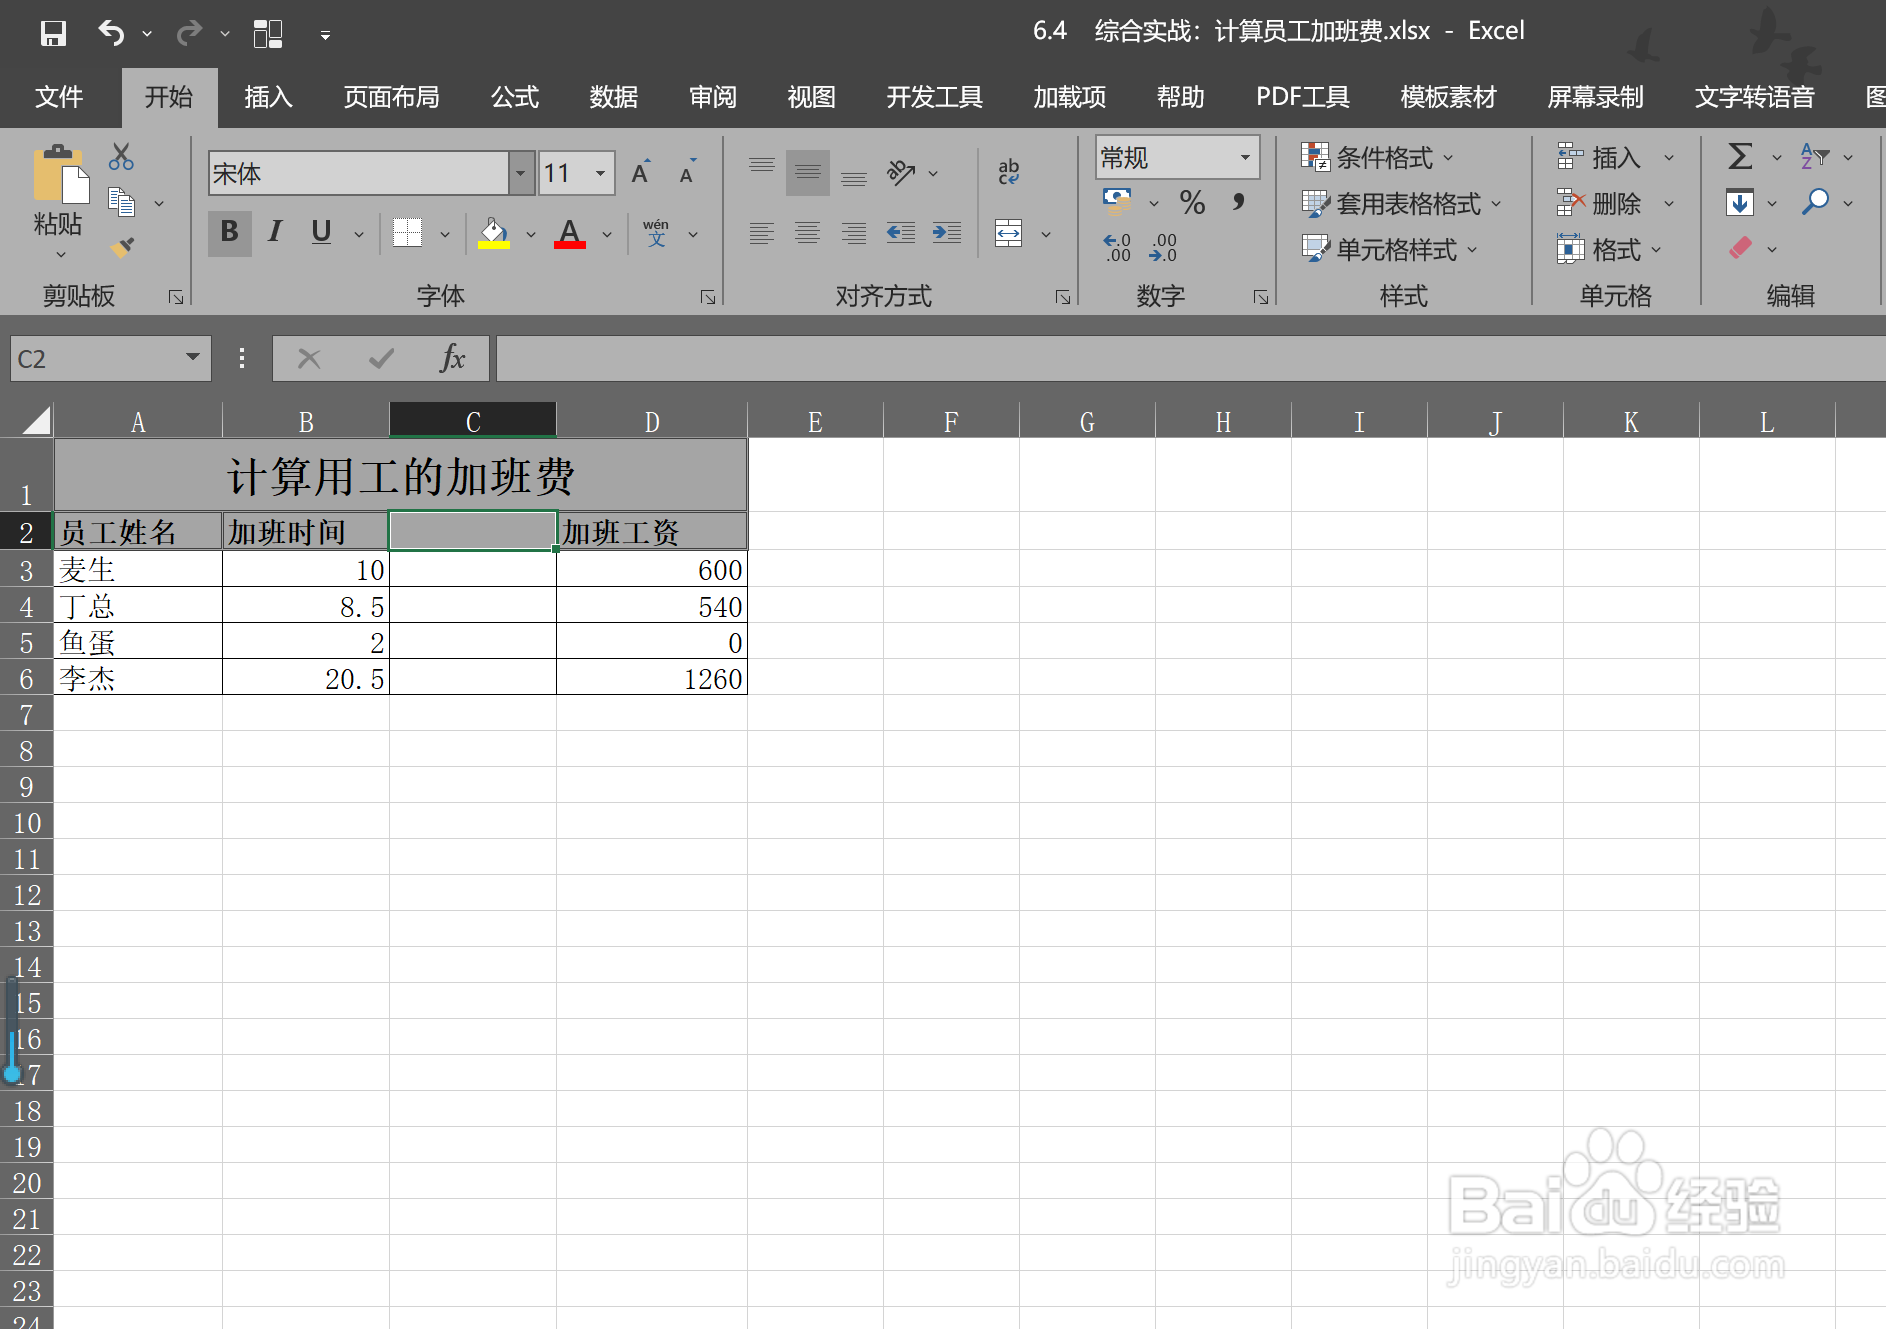Switch to the 页面布局 tab
The image size is (1886, 1329).
pyautogui.click(x=391, y=97)
